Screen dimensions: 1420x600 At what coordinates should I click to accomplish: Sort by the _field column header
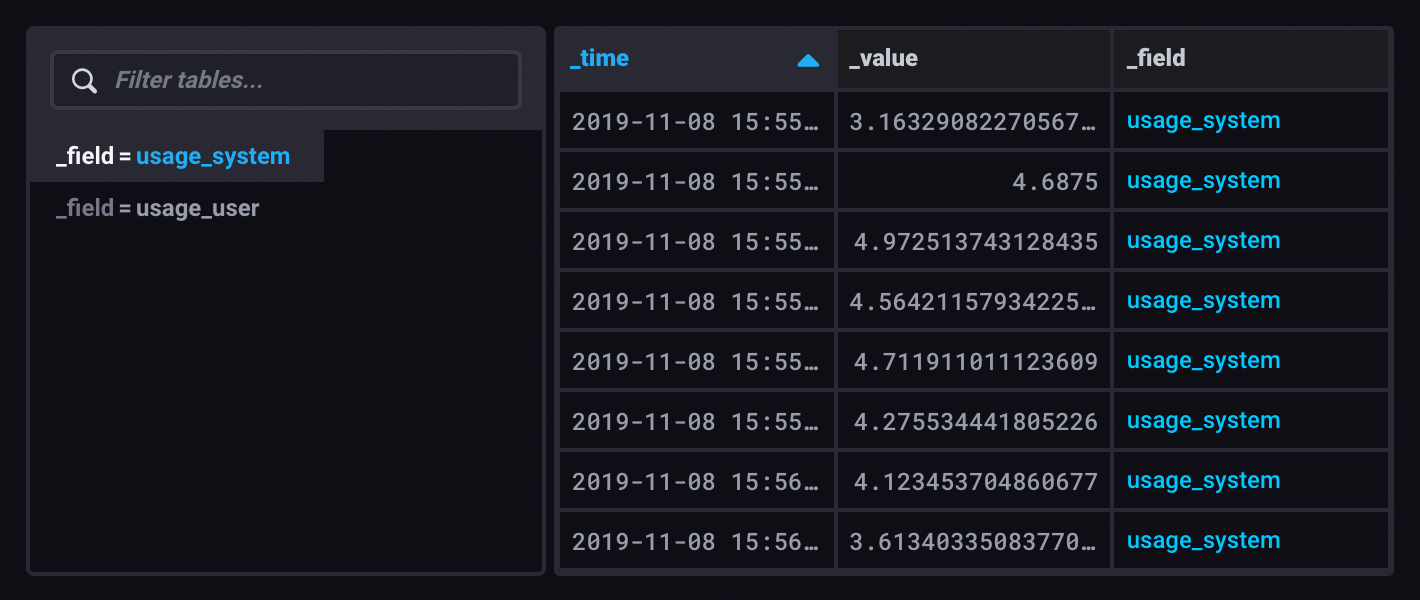(x=1156, y=59)
